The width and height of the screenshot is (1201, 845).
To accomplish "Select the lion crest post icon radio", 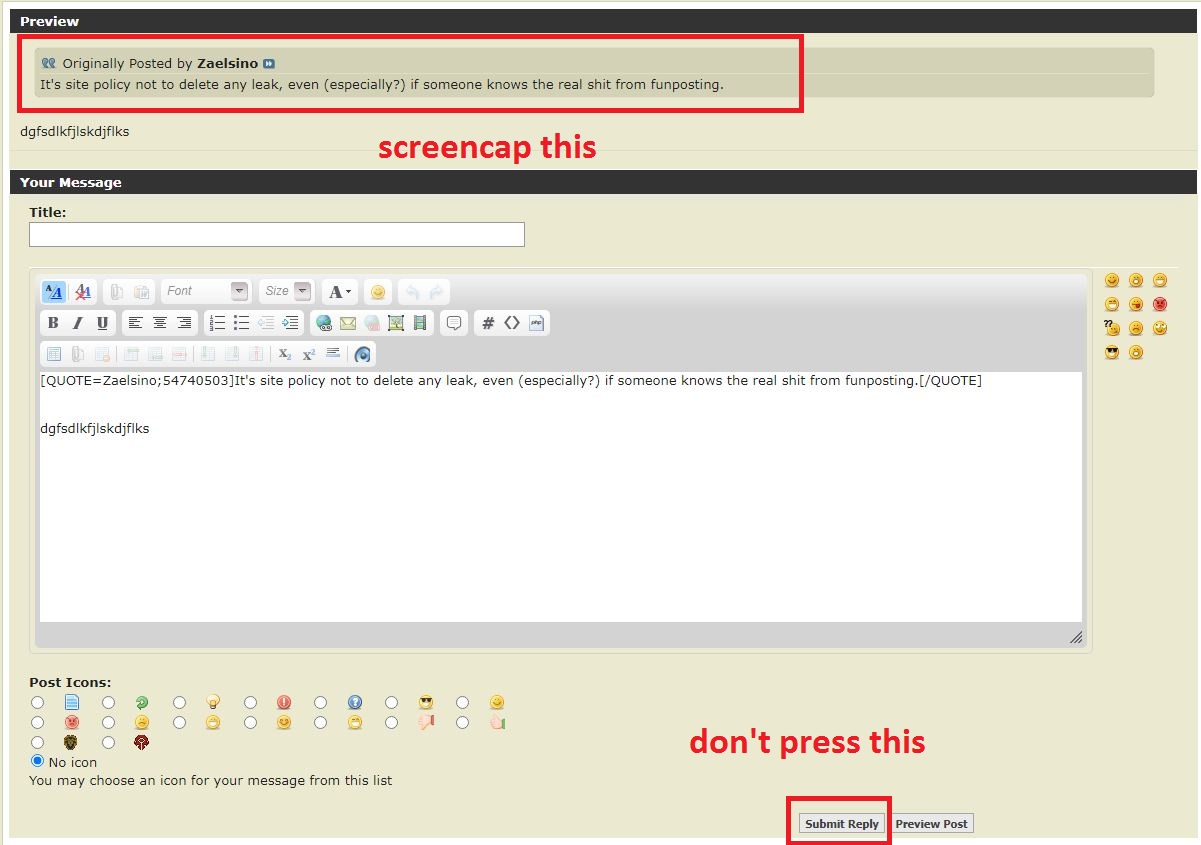I will pos(38,742).
